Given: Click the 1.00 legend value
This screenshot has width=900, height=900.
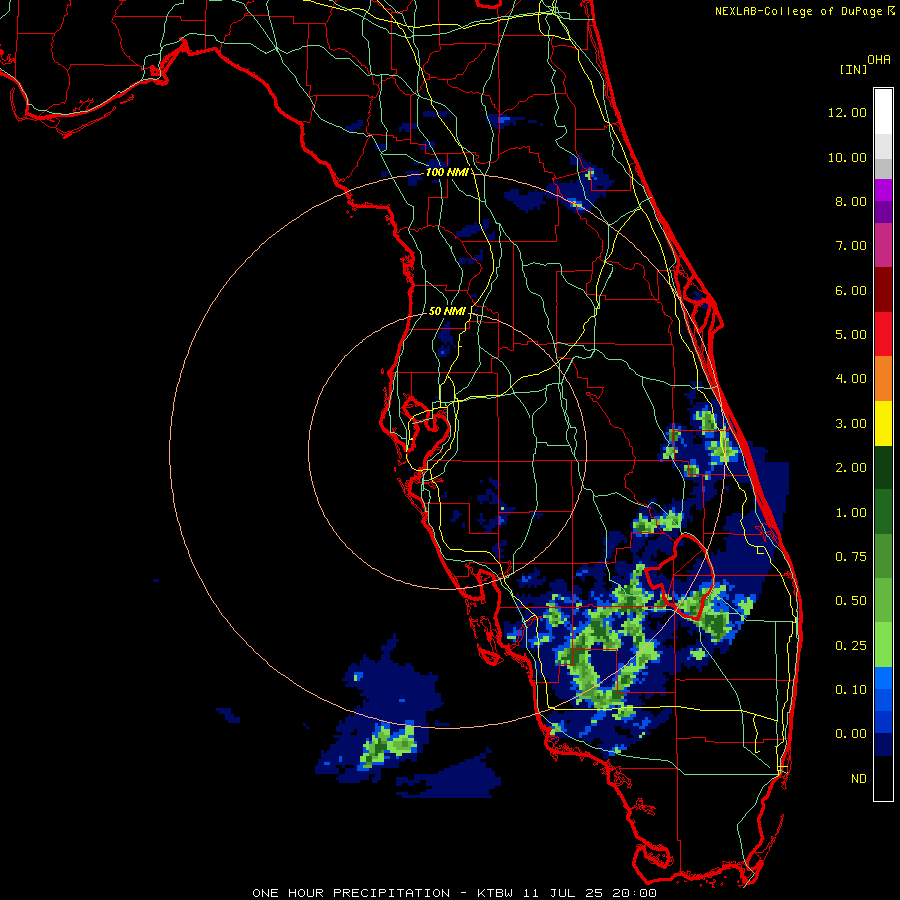Looking at the screenshot, I should (x=851, y=513).
